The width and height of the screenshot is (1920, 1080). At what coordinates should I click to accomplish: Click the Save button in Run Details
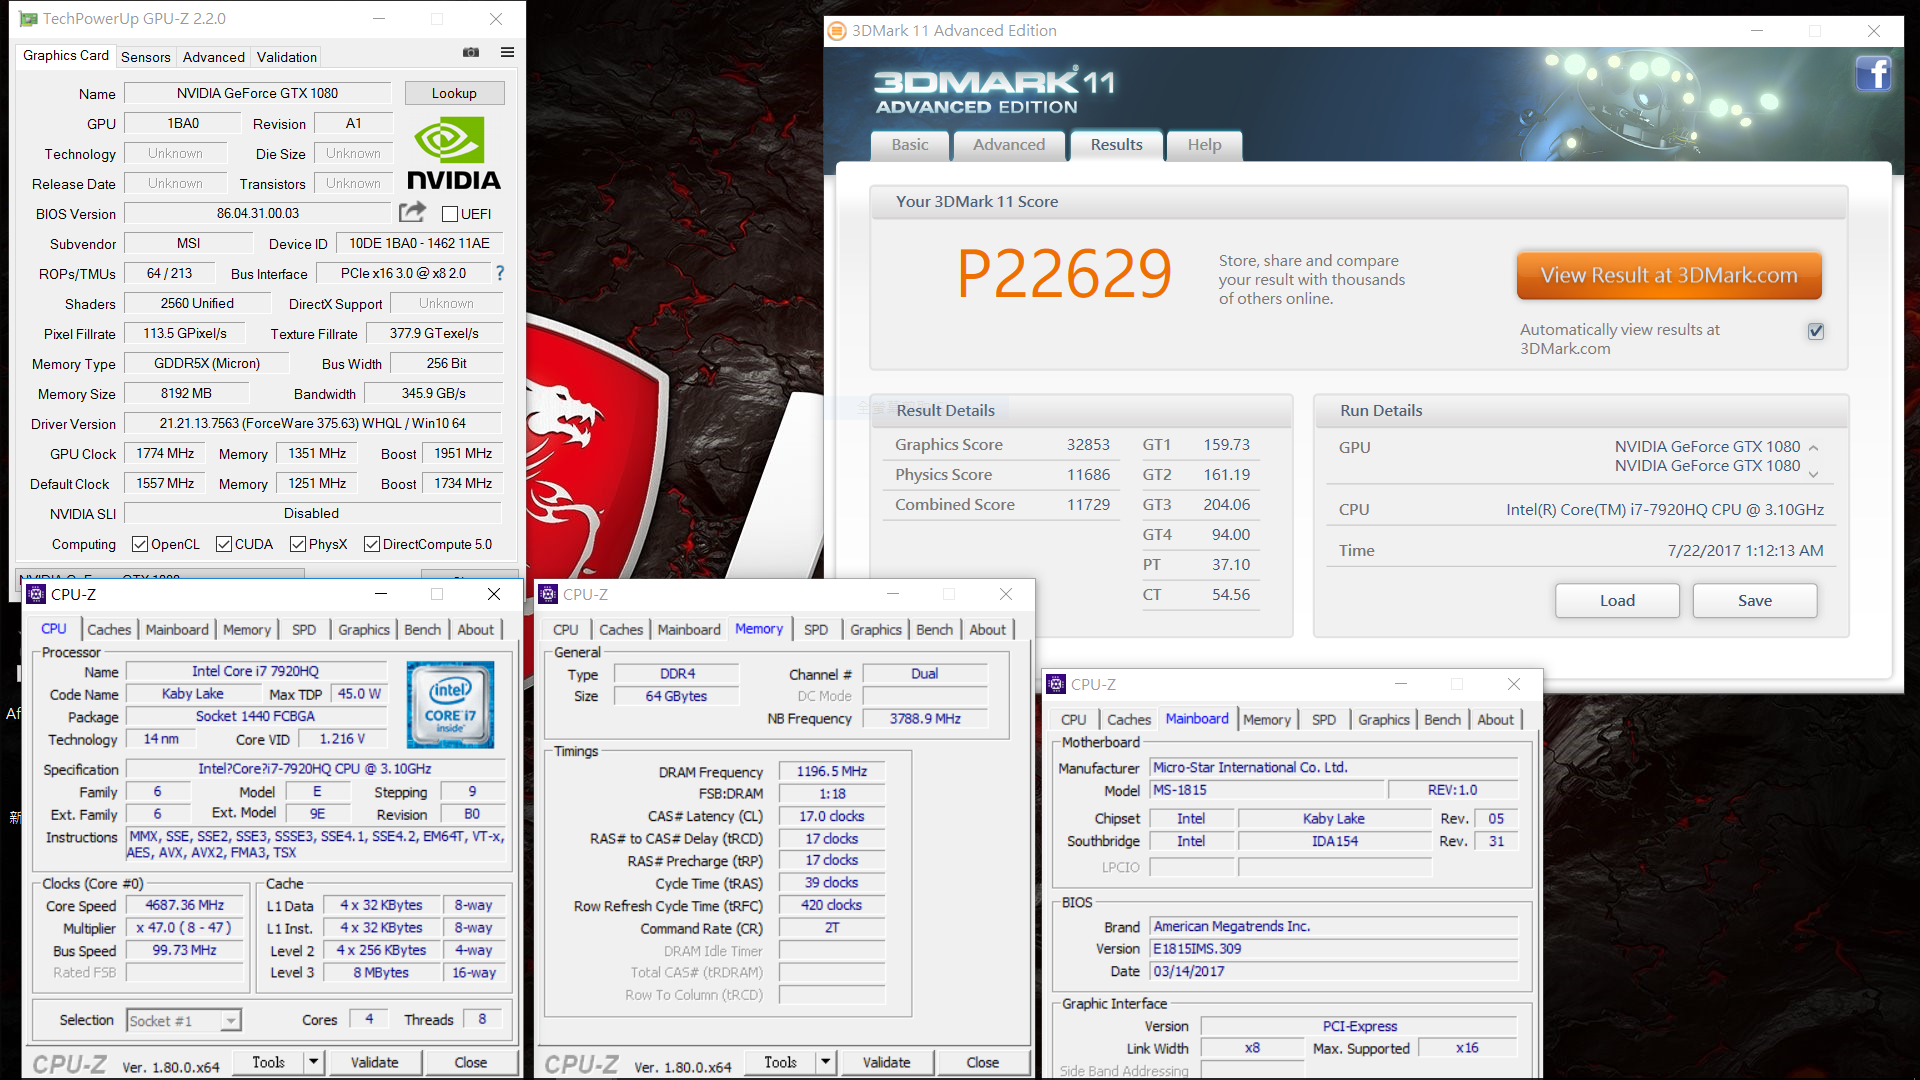click(x=1755, y=600)
